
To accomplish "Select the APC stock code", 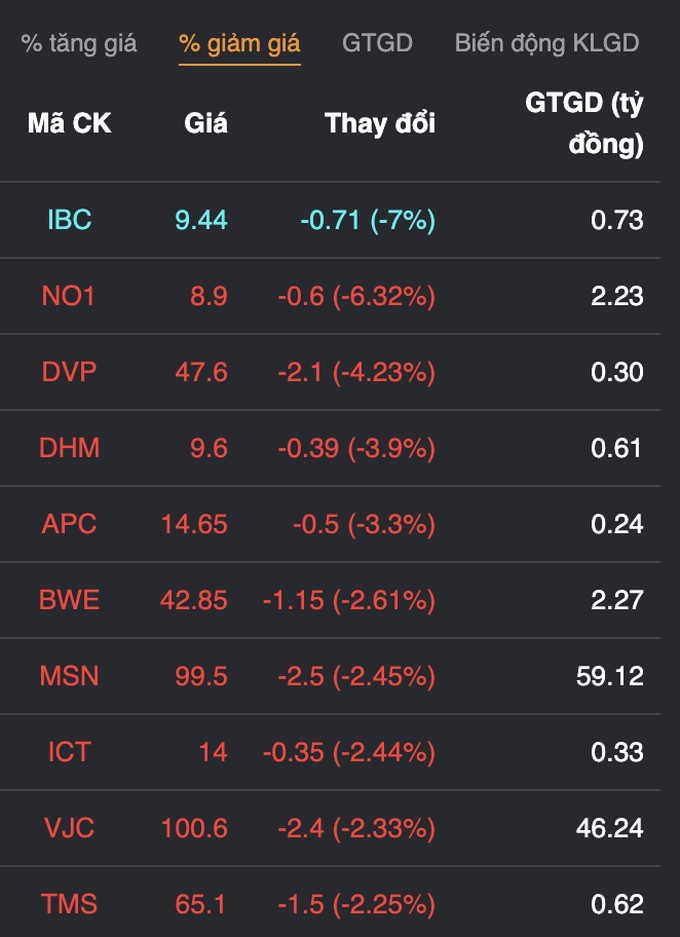I will coord(69,524).
